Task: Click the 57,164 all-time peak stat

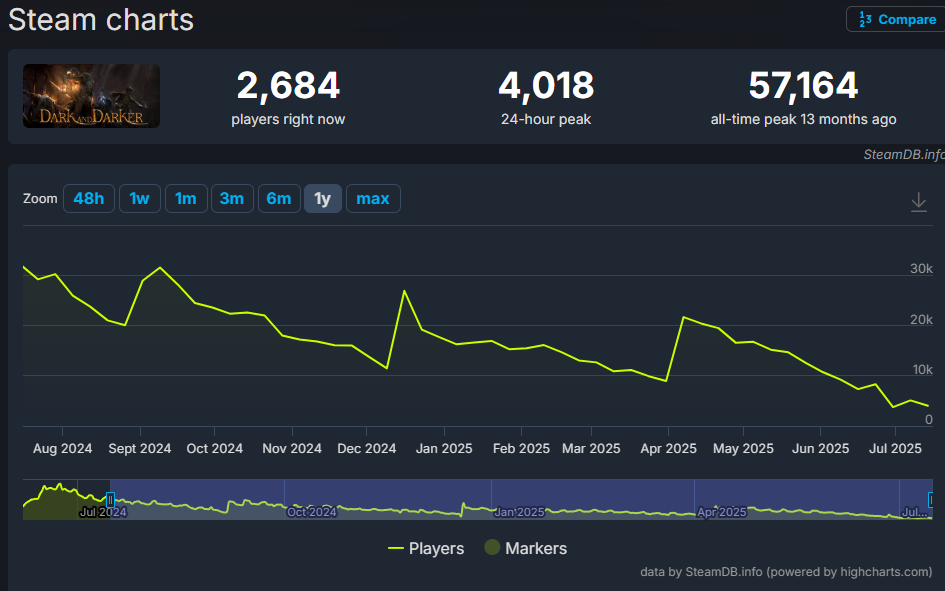Action: (x=803, y=97)
